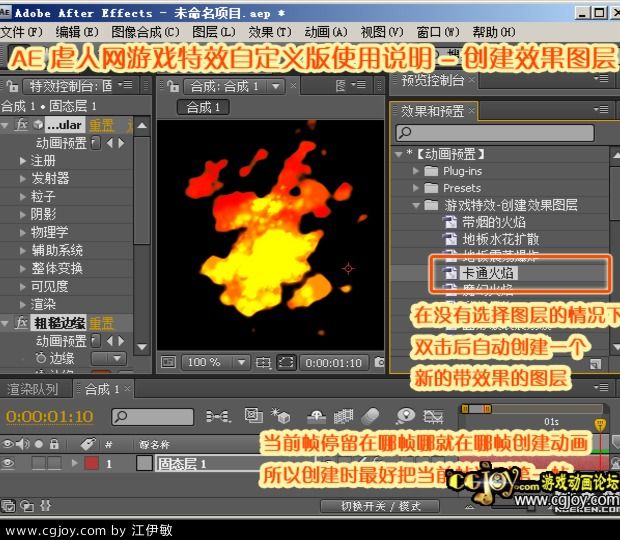Image resolution: width=620 pixels, height=540 pixels.
Task: Click the timeline current time 0:00:01:10
Action: 50,417
